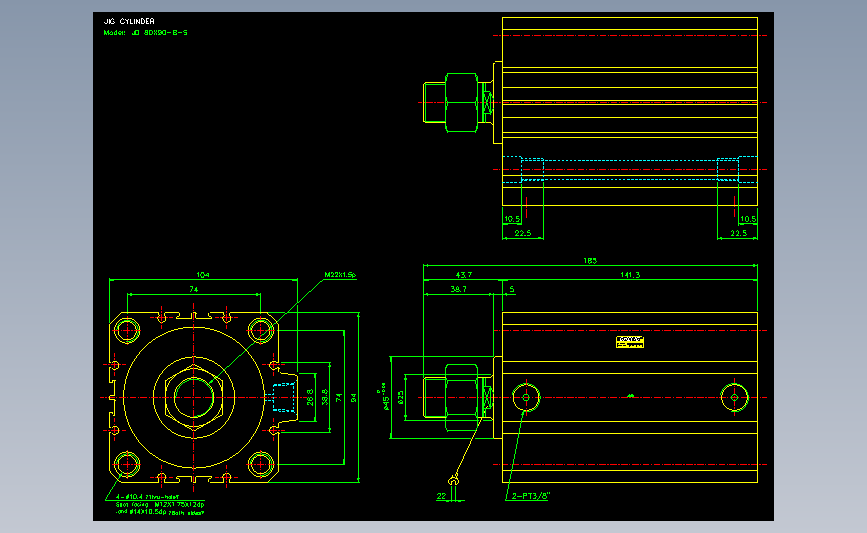Select the "141.3" body length dimension
The image size is (867, 533).
tap(630, 275)
